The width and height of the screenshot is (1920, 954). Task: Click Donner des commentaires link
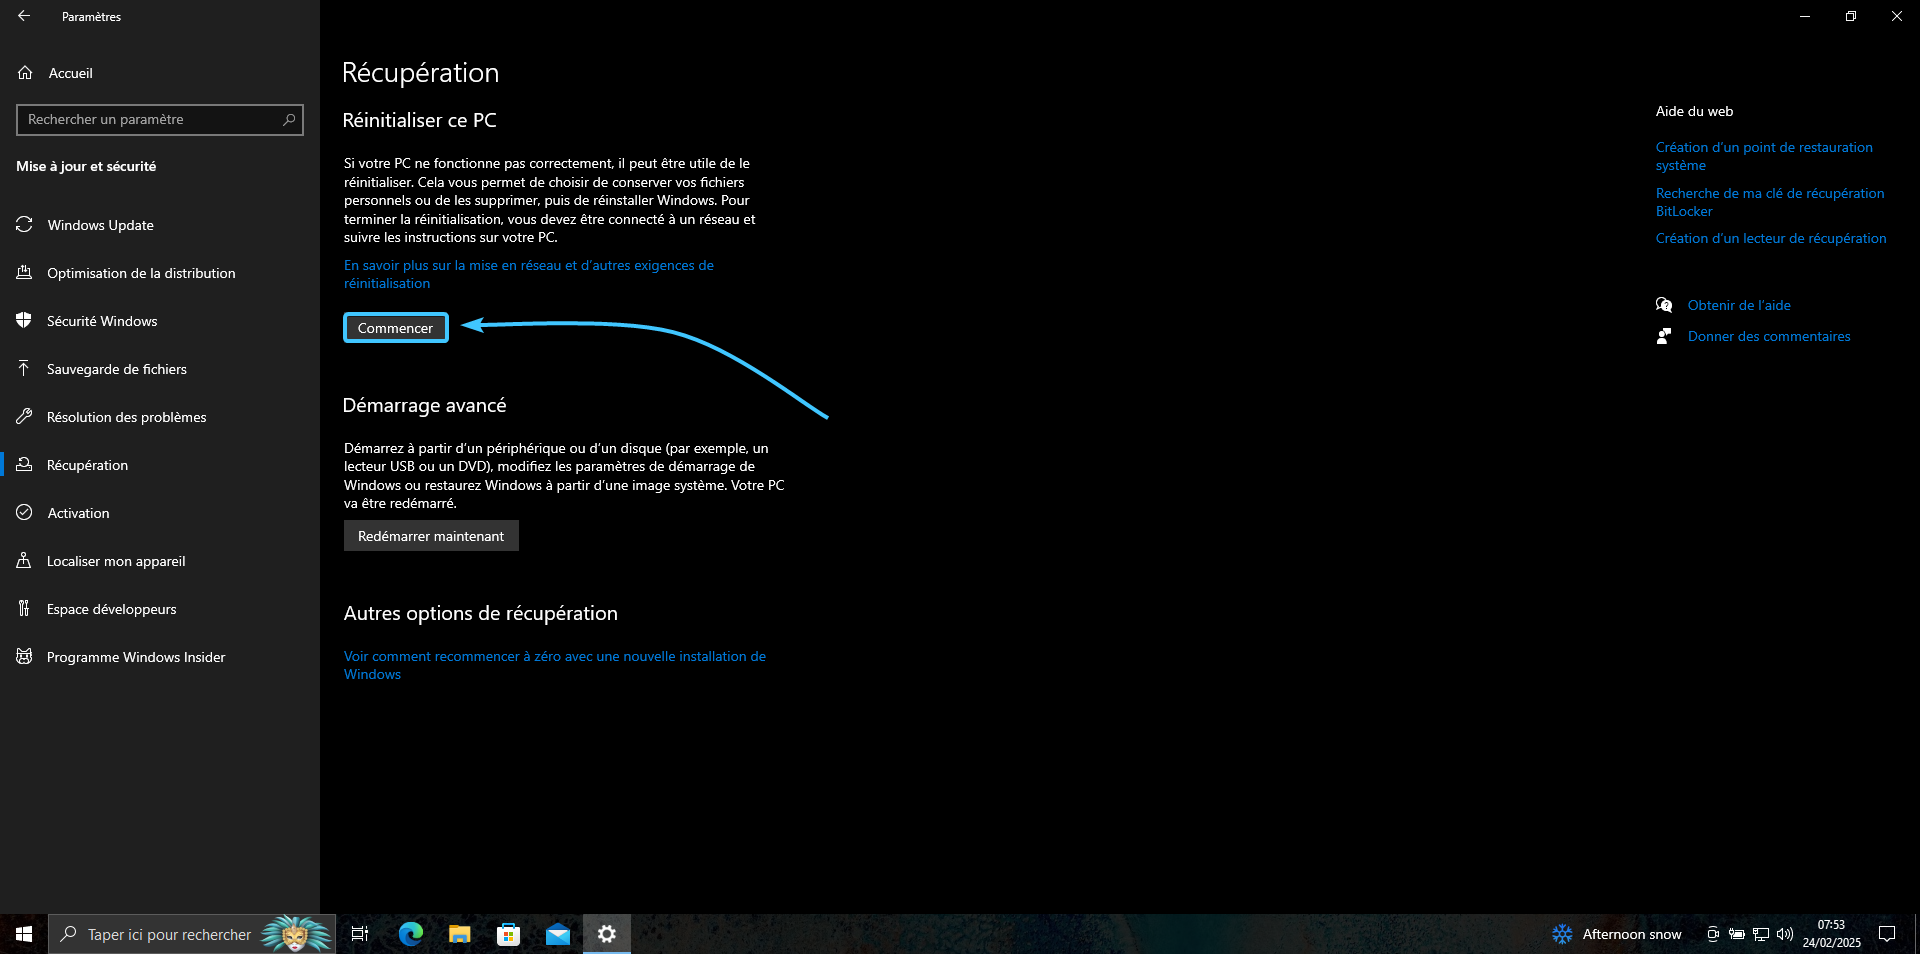[1769, 336]
